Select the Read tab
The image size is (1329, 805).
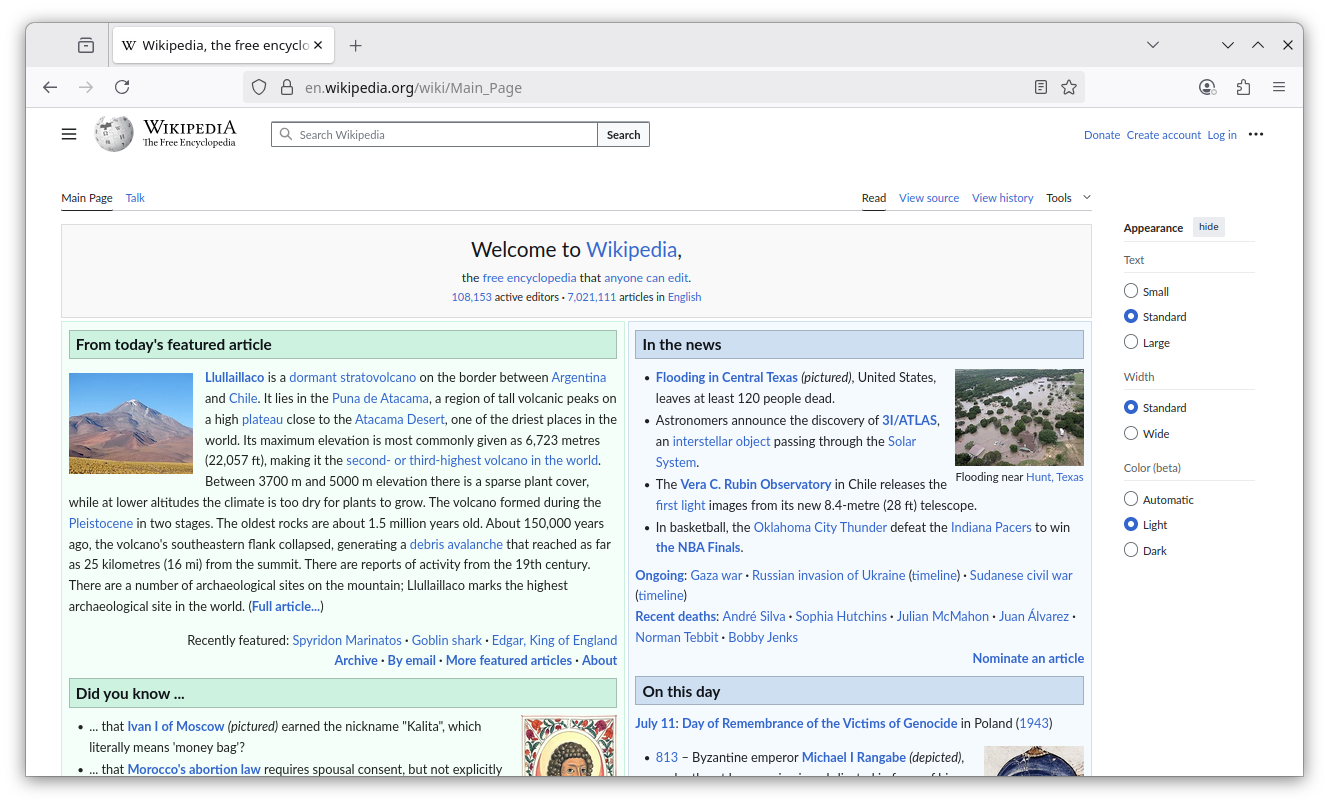[874, 198]
